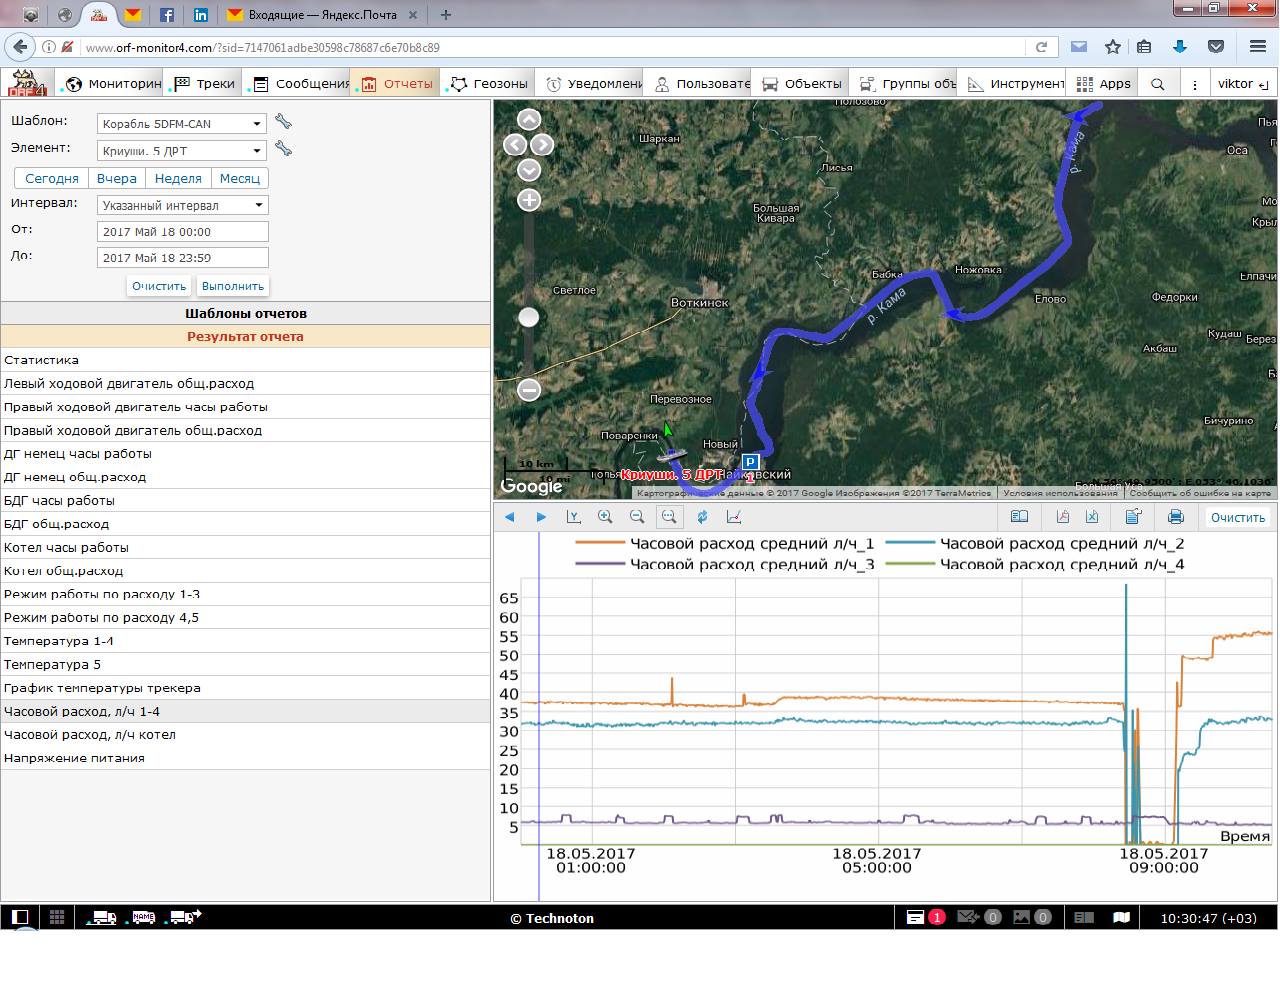Switch to the Геозоны tab

489,84
